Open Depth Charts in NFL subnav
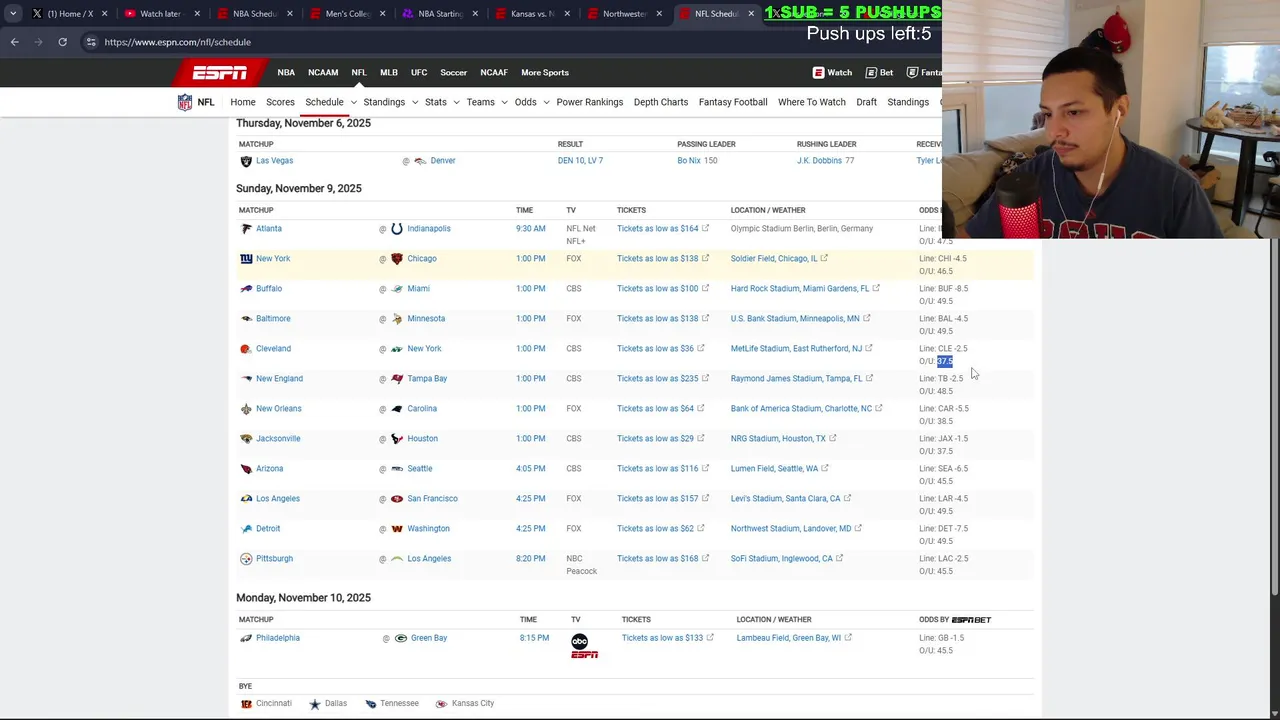 [661, 102]
